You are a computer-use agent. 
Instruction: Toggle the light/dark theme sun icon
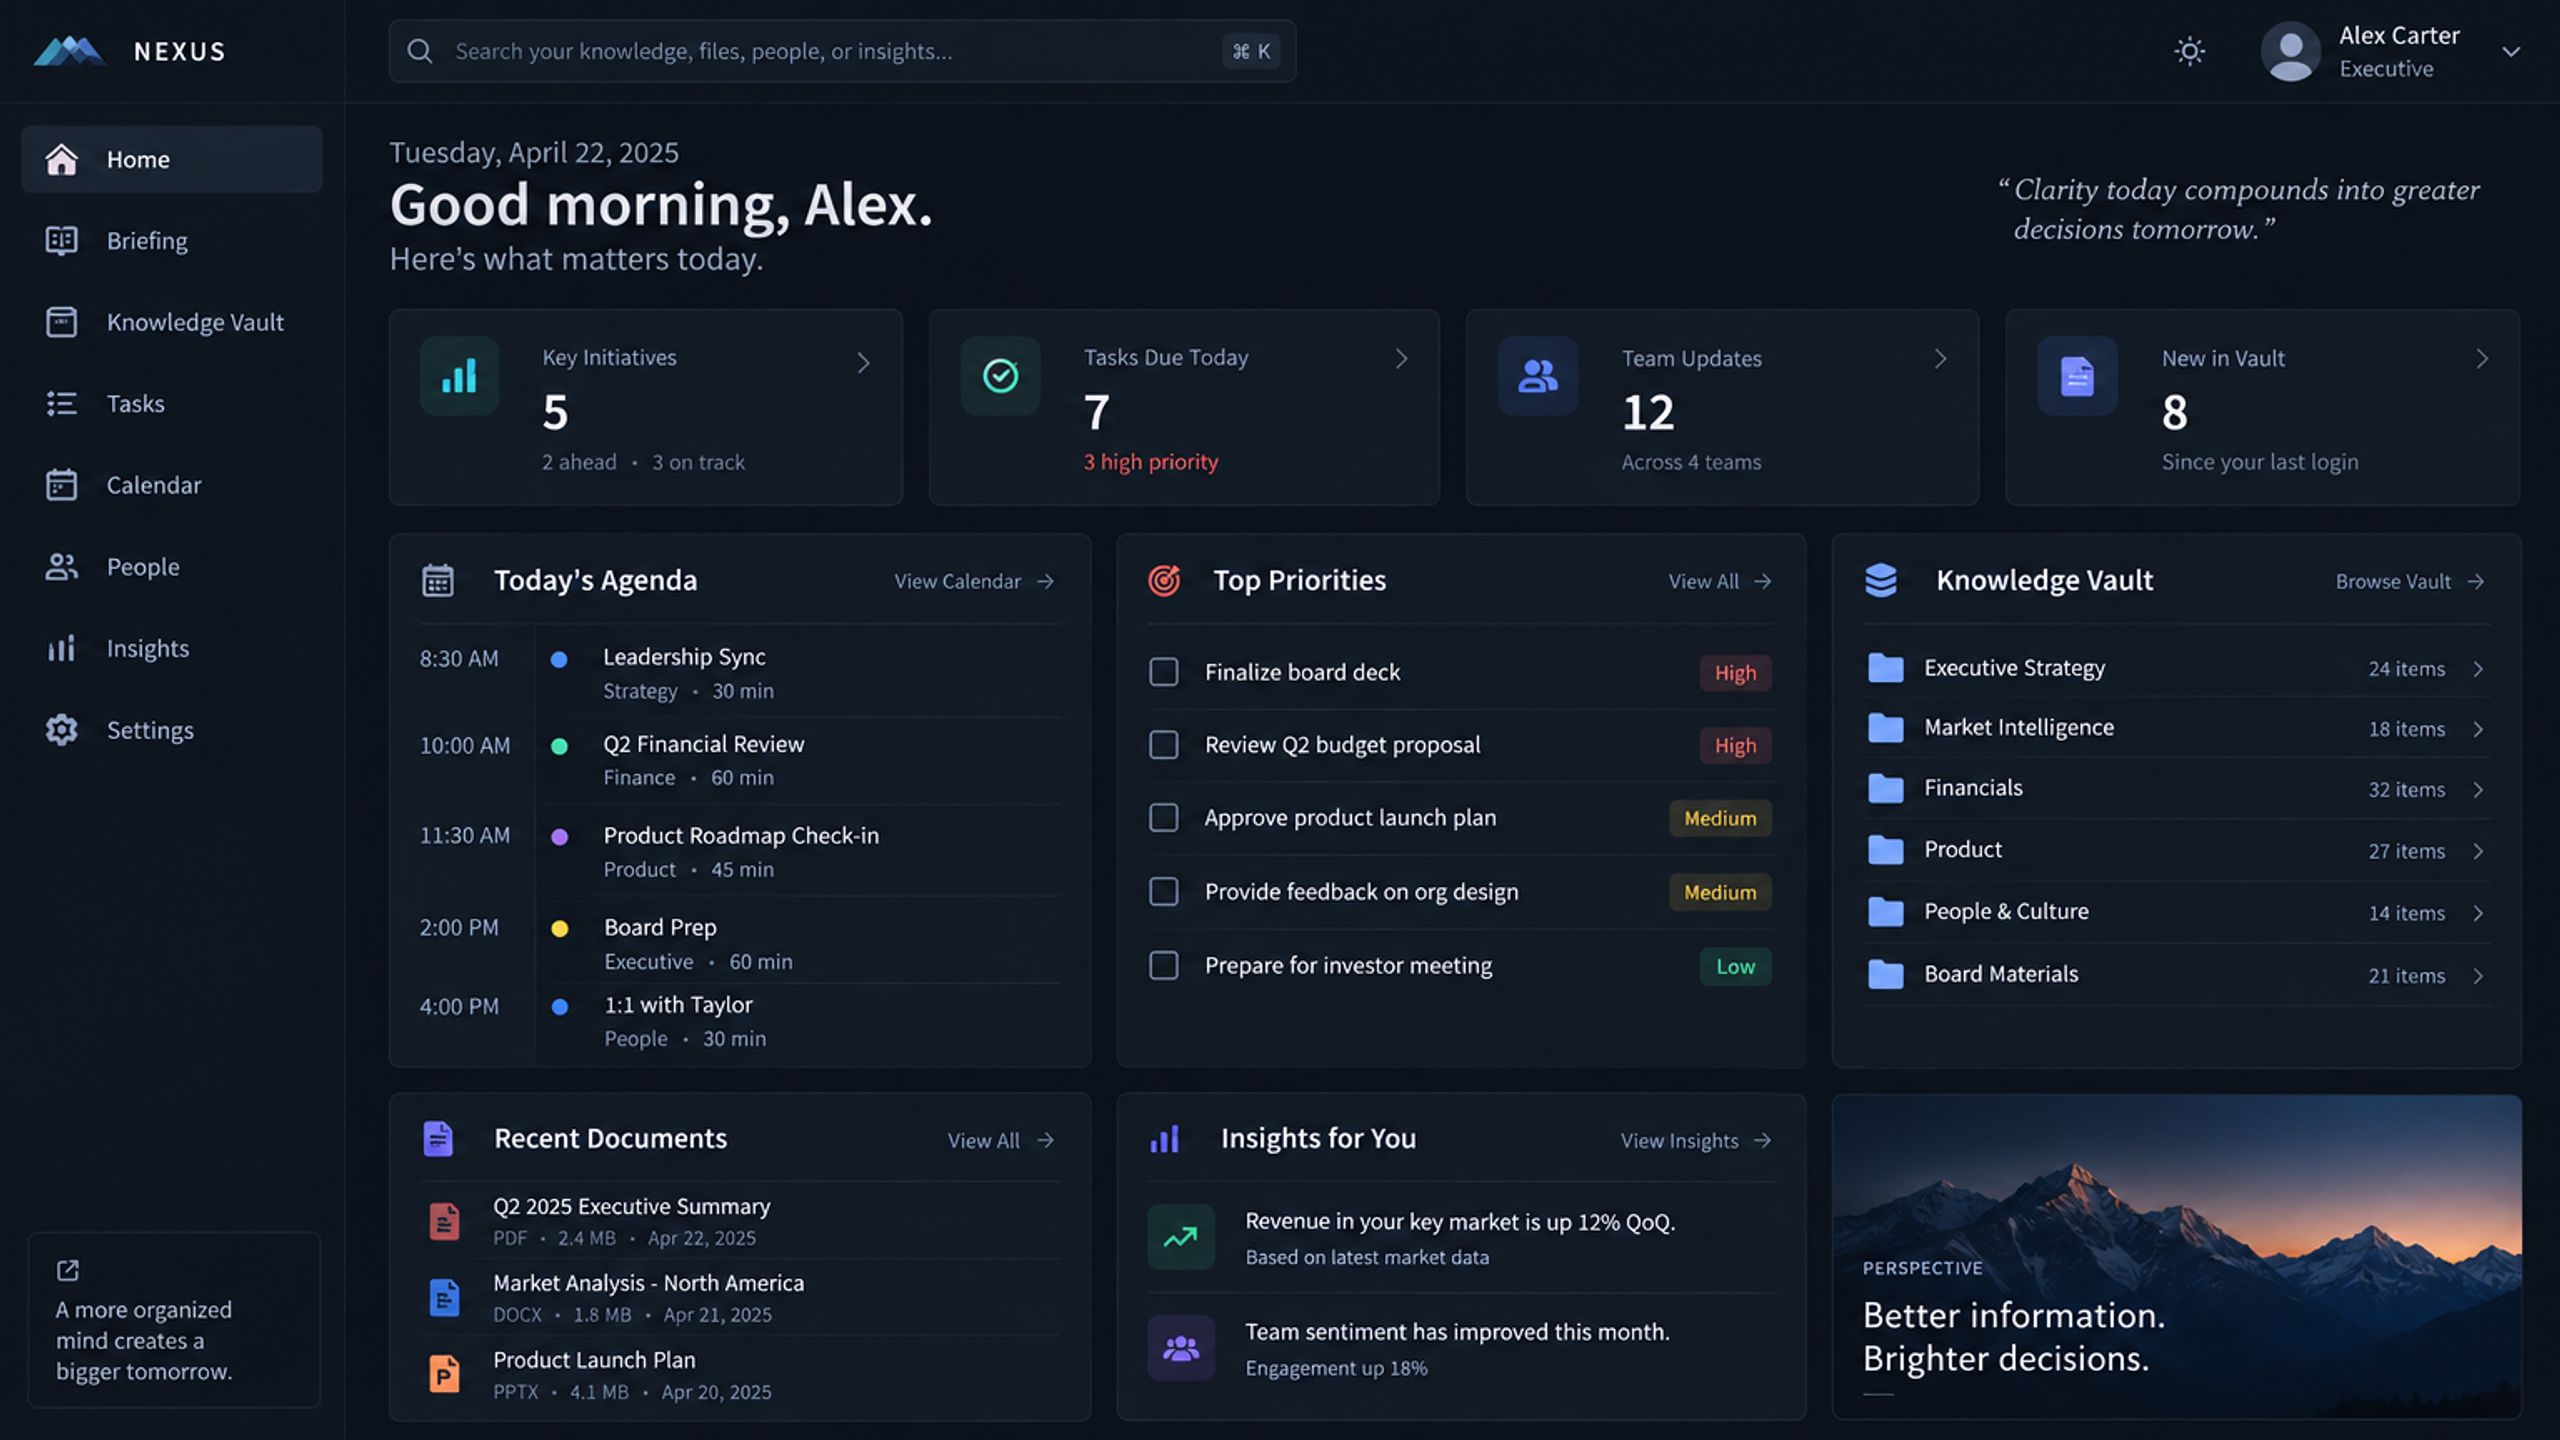click(x=2189, y=51)
